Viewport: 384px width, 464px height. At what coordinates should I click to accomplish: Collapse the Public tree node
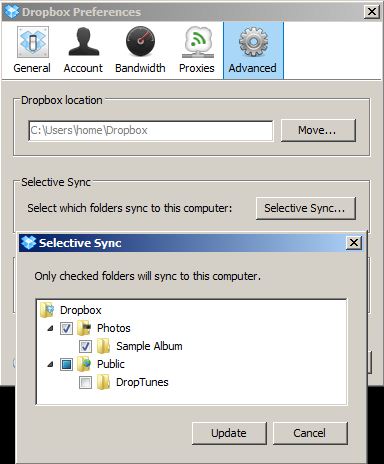click(x=50, y=365)
